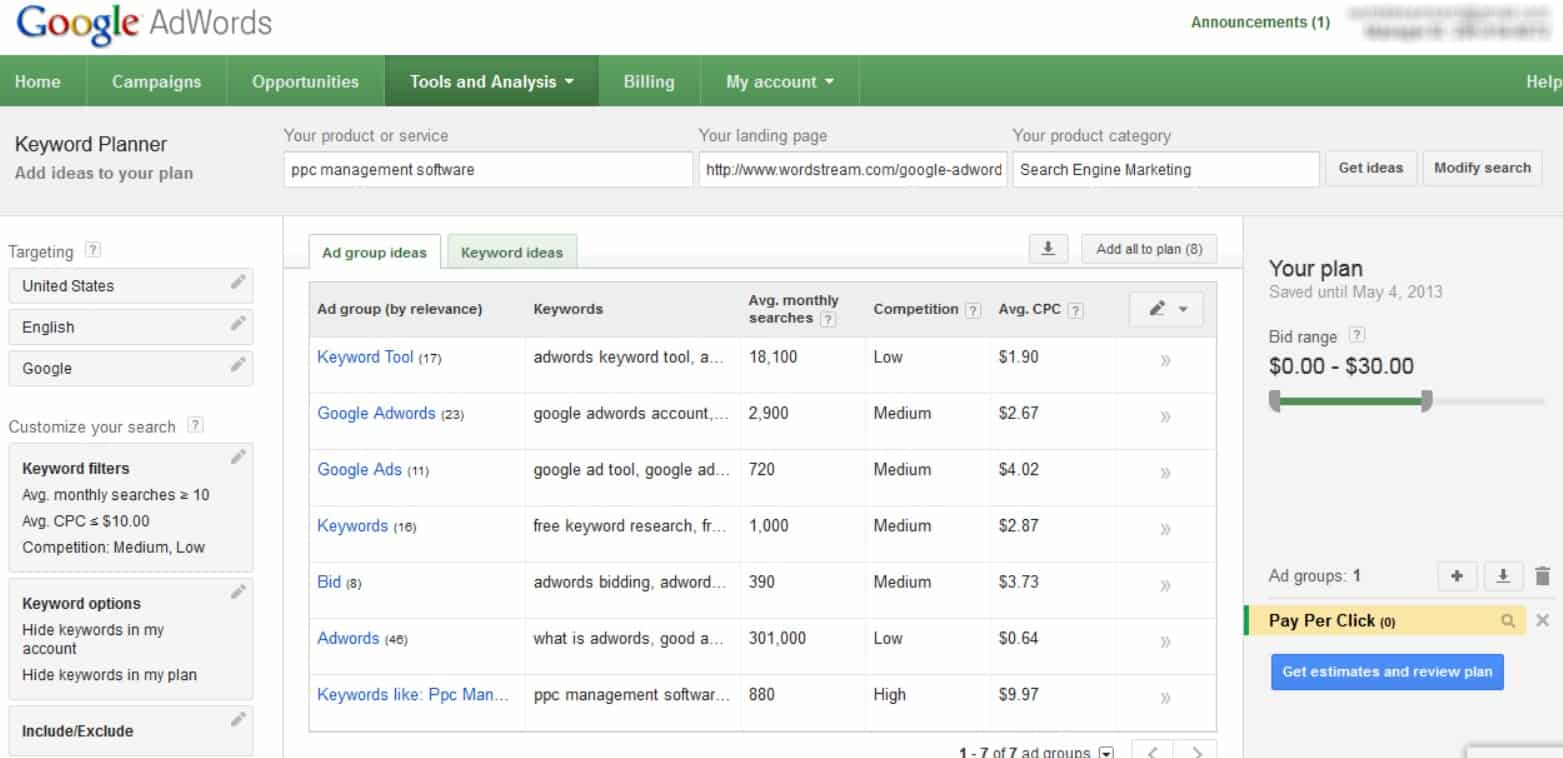Click the $9.97 Avg. CPC value

[1018, 694]
